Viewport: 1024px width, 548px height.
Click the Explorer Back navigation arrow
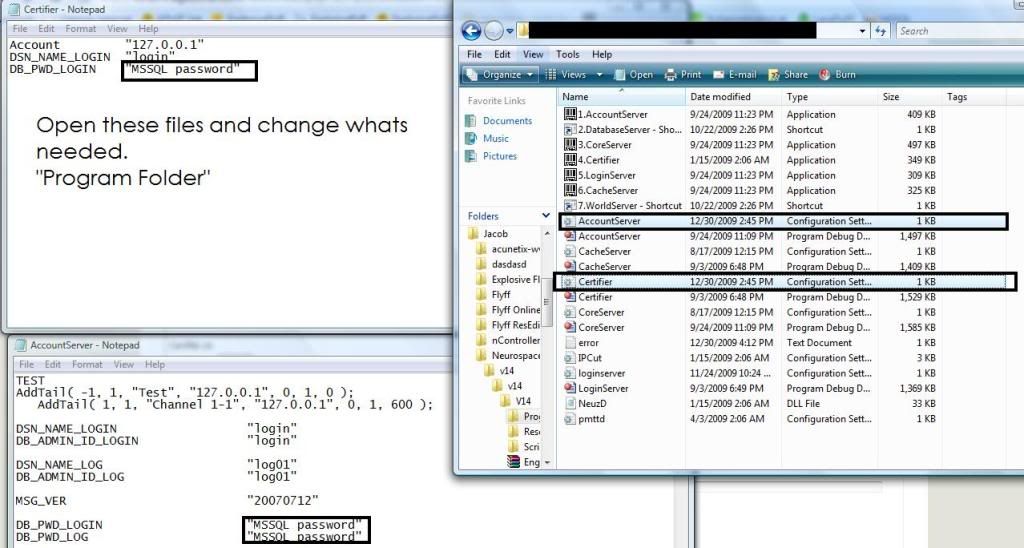(x=471, y=31)
